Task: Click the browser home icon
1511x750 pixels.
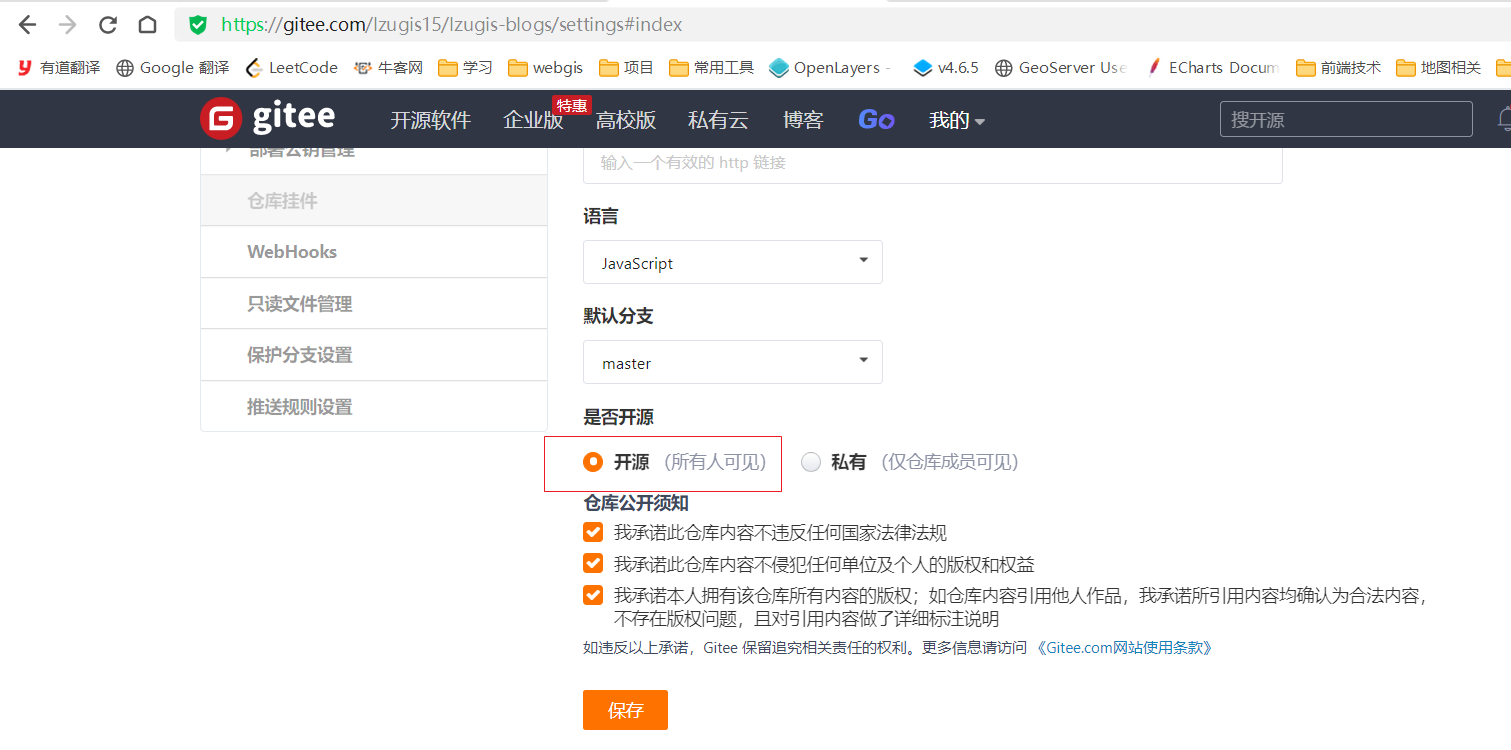Action: (147, 24)
